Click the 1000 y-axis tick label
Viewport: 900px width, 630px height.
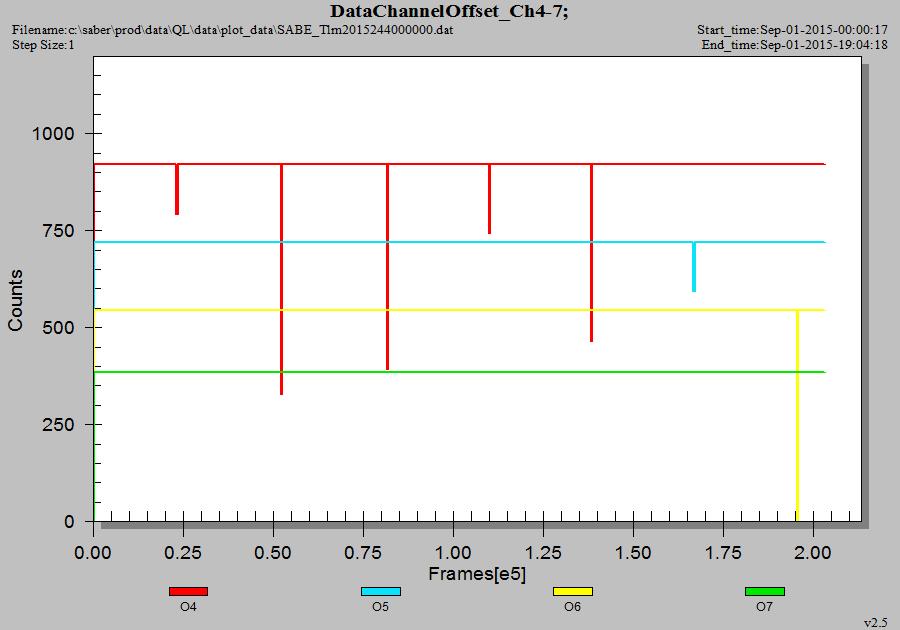pos(53,134)
